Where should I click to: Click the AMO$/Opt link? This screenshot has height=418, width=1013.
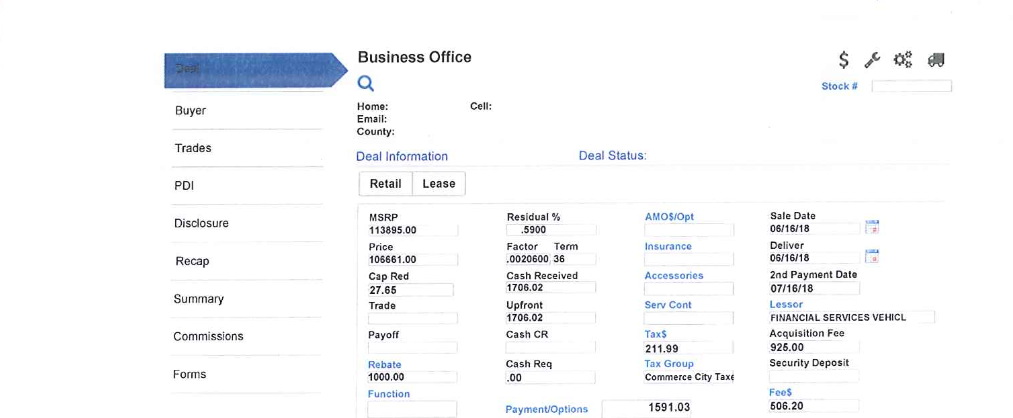pos(669,217)
